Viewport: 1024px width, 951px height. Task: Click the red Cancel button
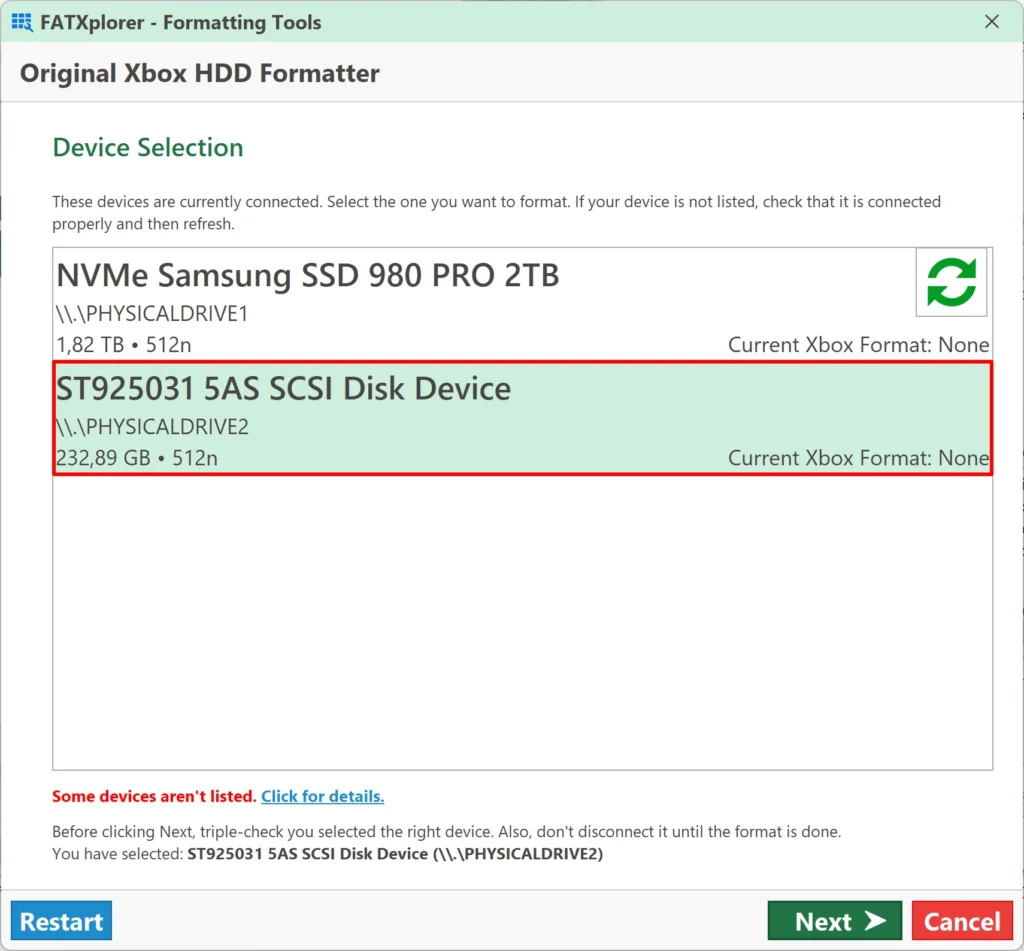pos(962,921)
